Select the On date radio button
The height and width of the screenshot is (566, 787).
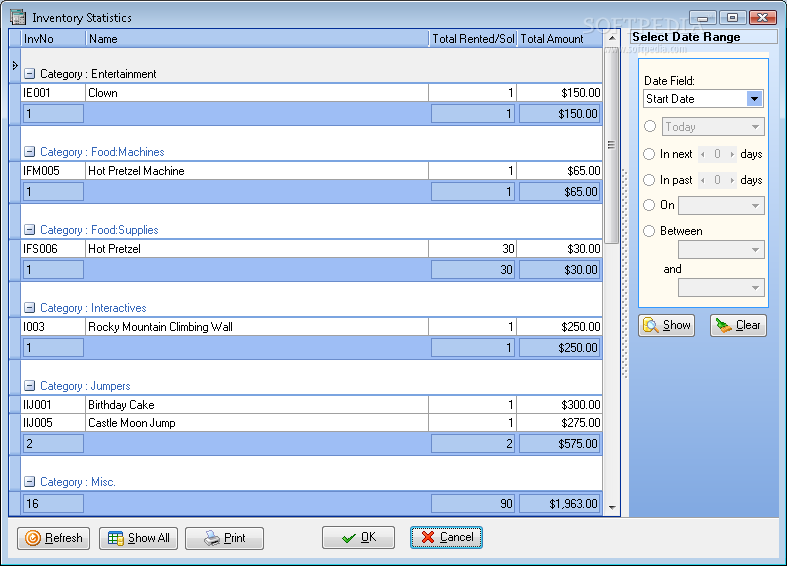(649, 205)
